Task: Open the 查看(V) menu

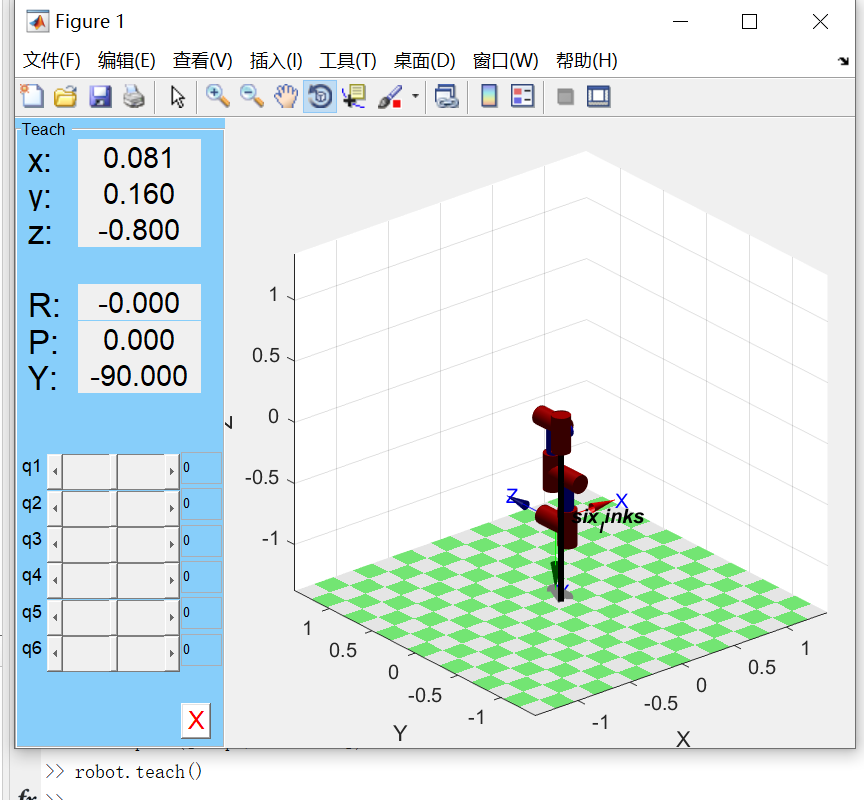Action: click(203, 60)
